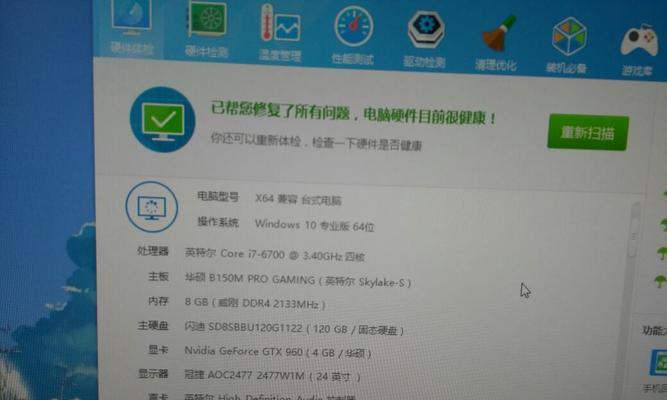Select the 闪迪 SD8SBBU120G1122 disk value

pos(294,329)
